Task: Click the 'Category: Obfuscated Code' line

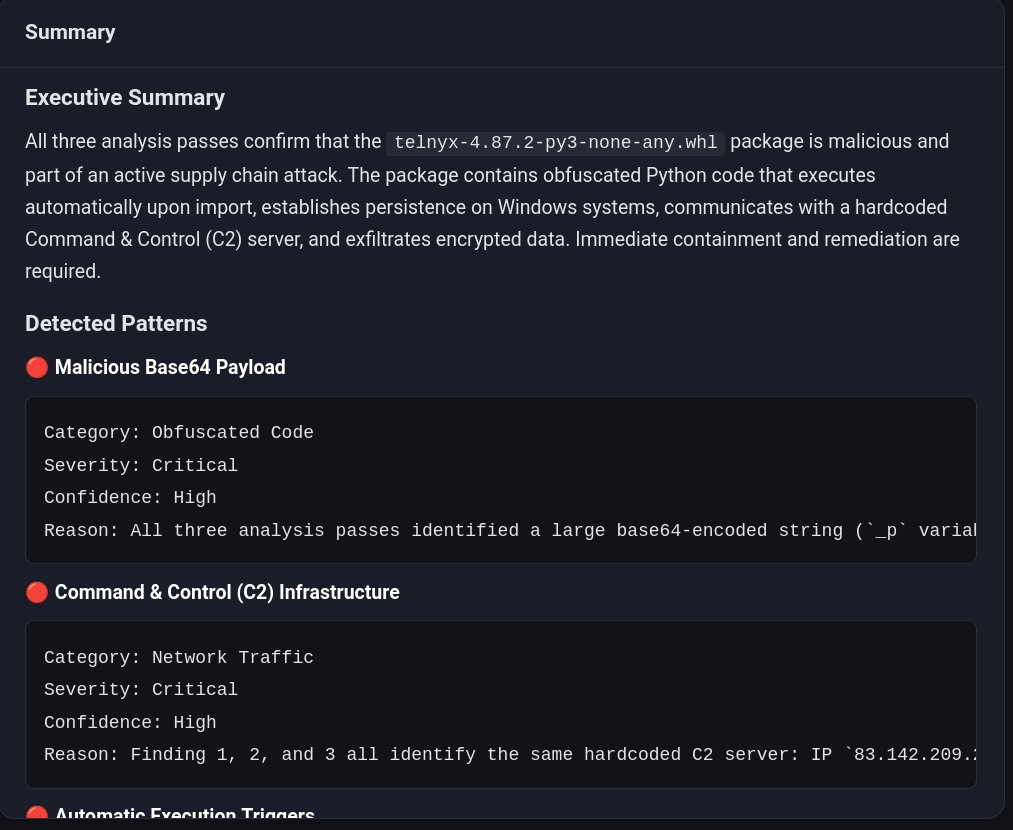Action: [x=178, y=432]
